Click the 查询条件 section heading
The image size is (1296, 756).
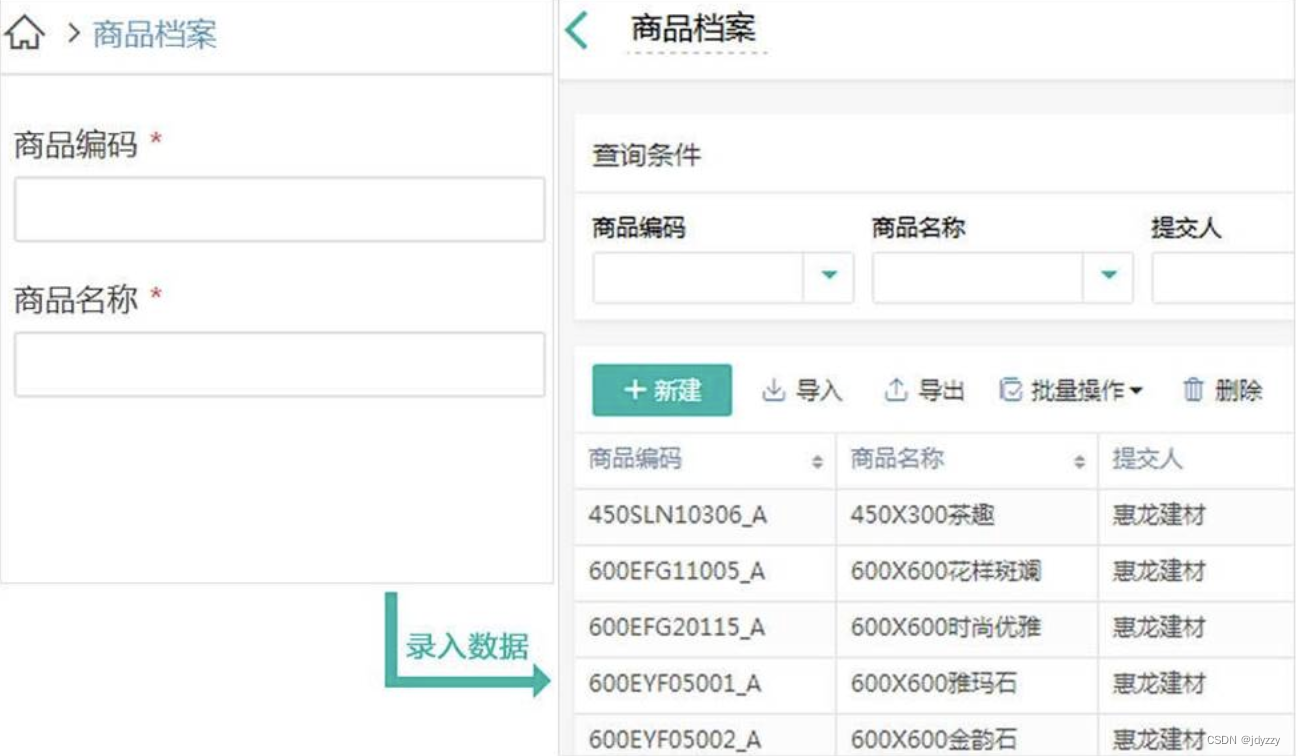[647, 156]
